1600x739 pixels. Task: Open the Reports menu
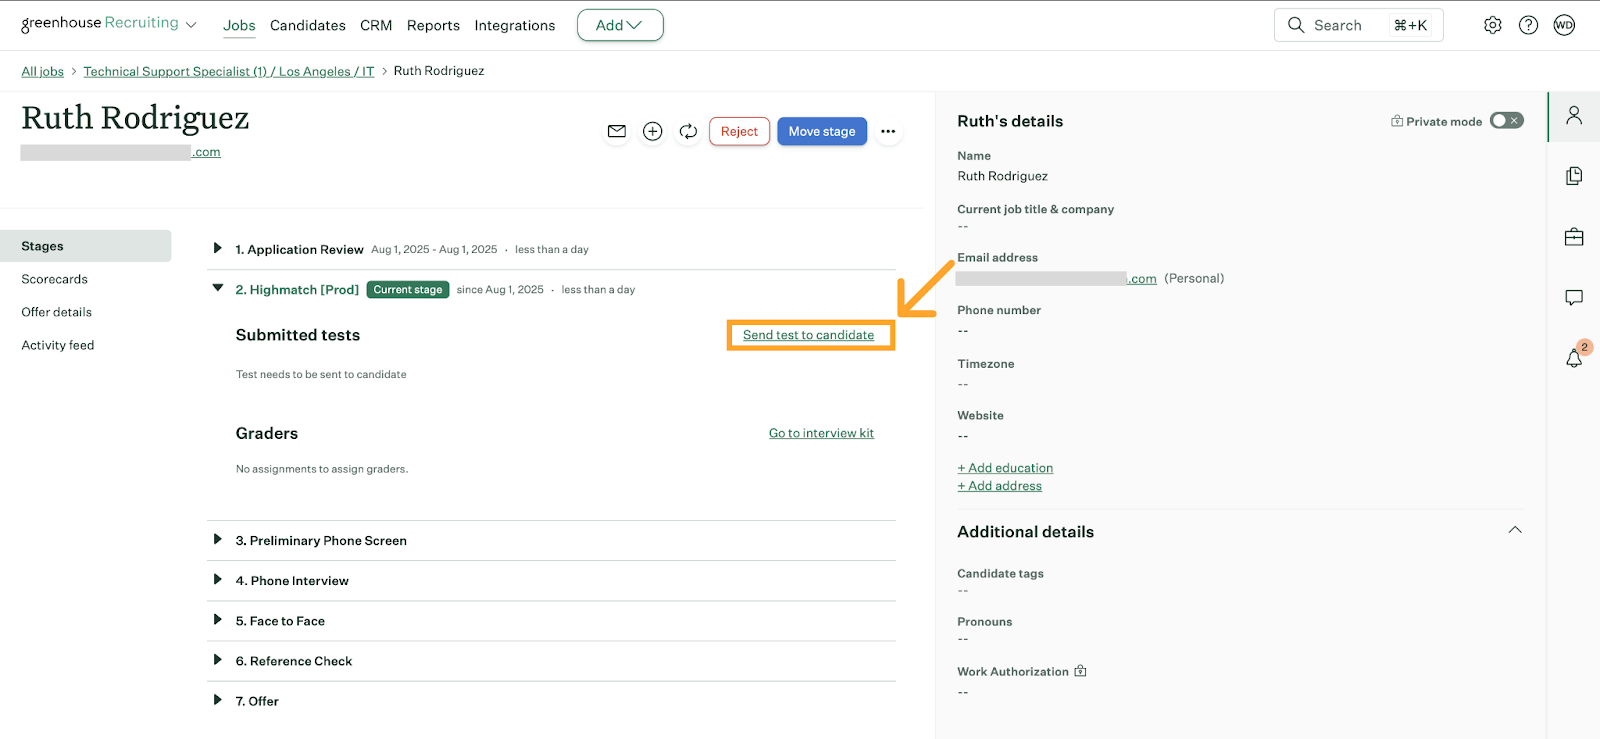click(x=433, y=25)
